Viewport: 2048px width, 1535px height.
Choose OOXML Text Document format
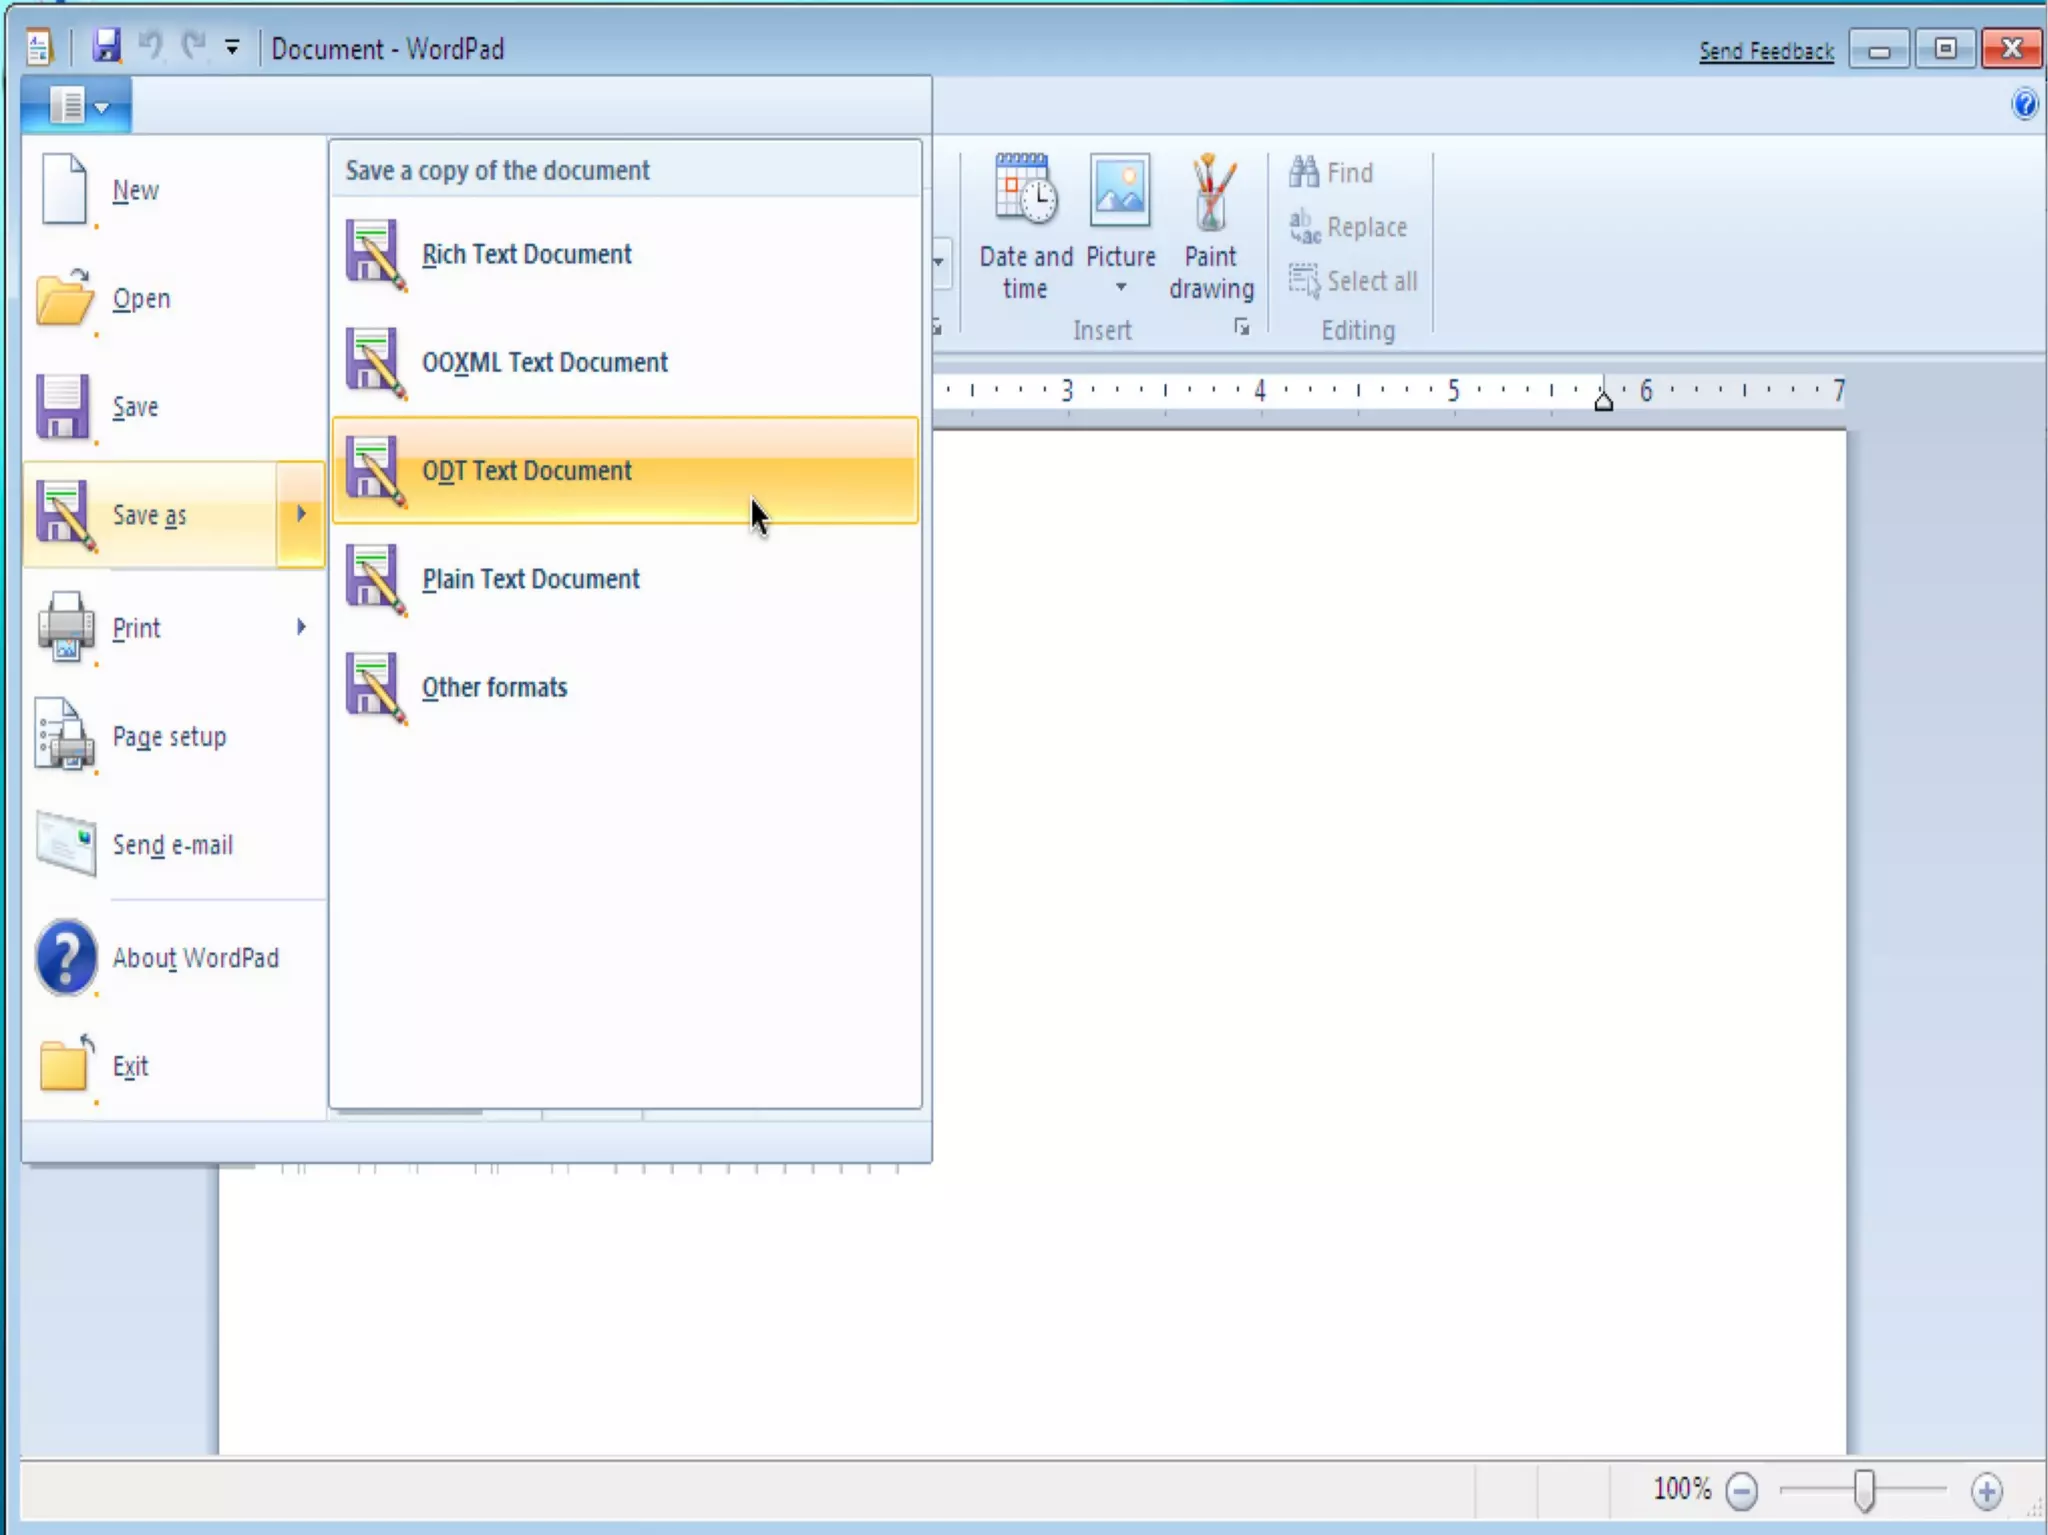pyautogui.click(x=625, y=362)
